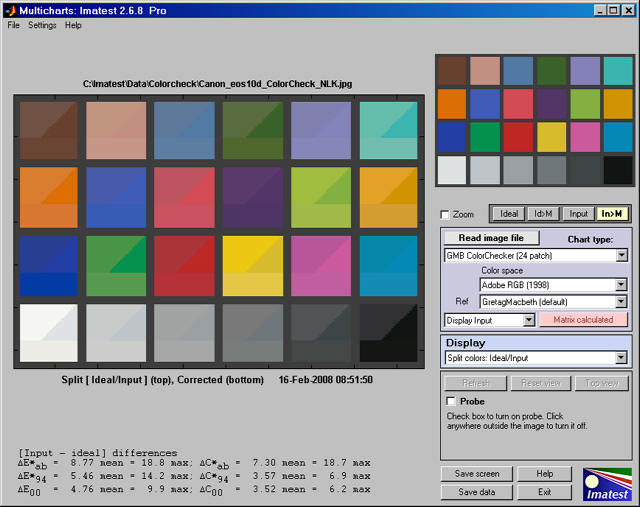640x507 pixels.
Task: Click the Exit button
Action: [x=544, y=492]
